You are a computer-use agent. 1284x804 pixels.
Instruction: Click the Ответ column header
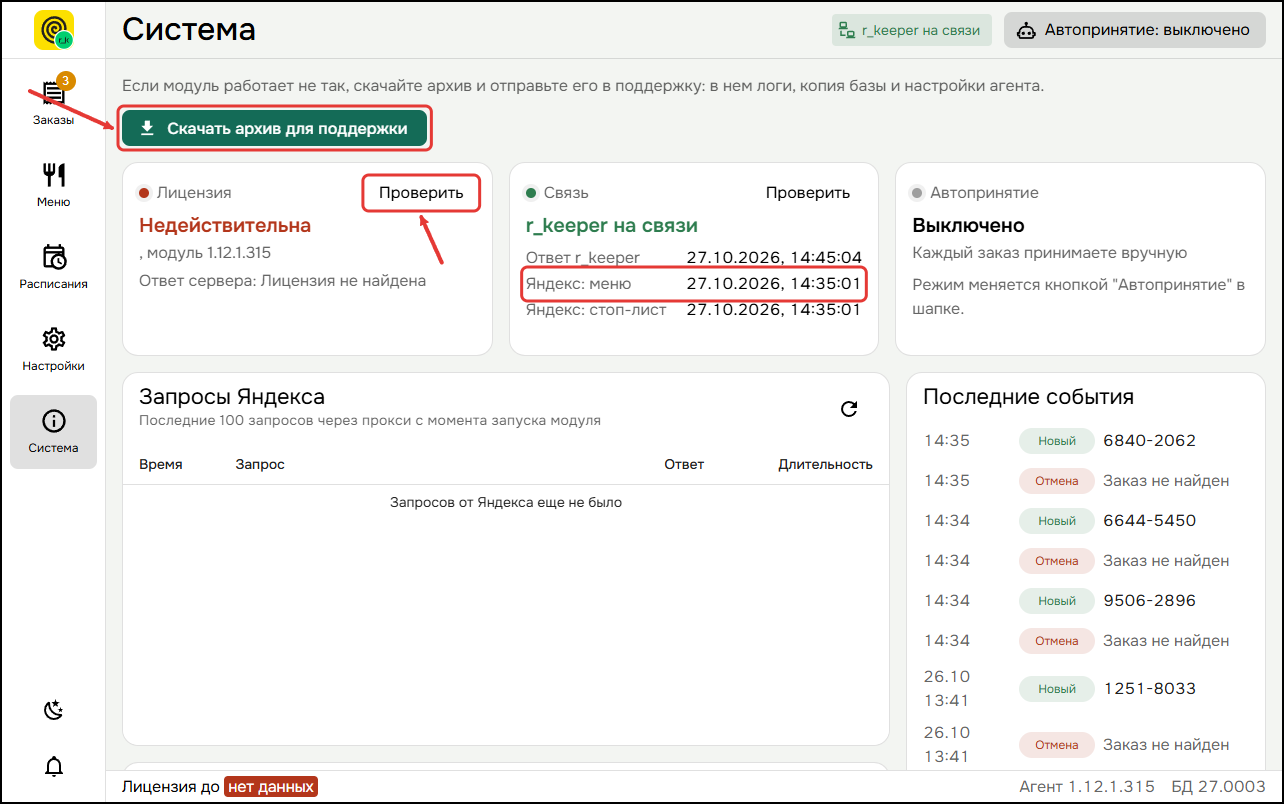click(x=684, y=464)
